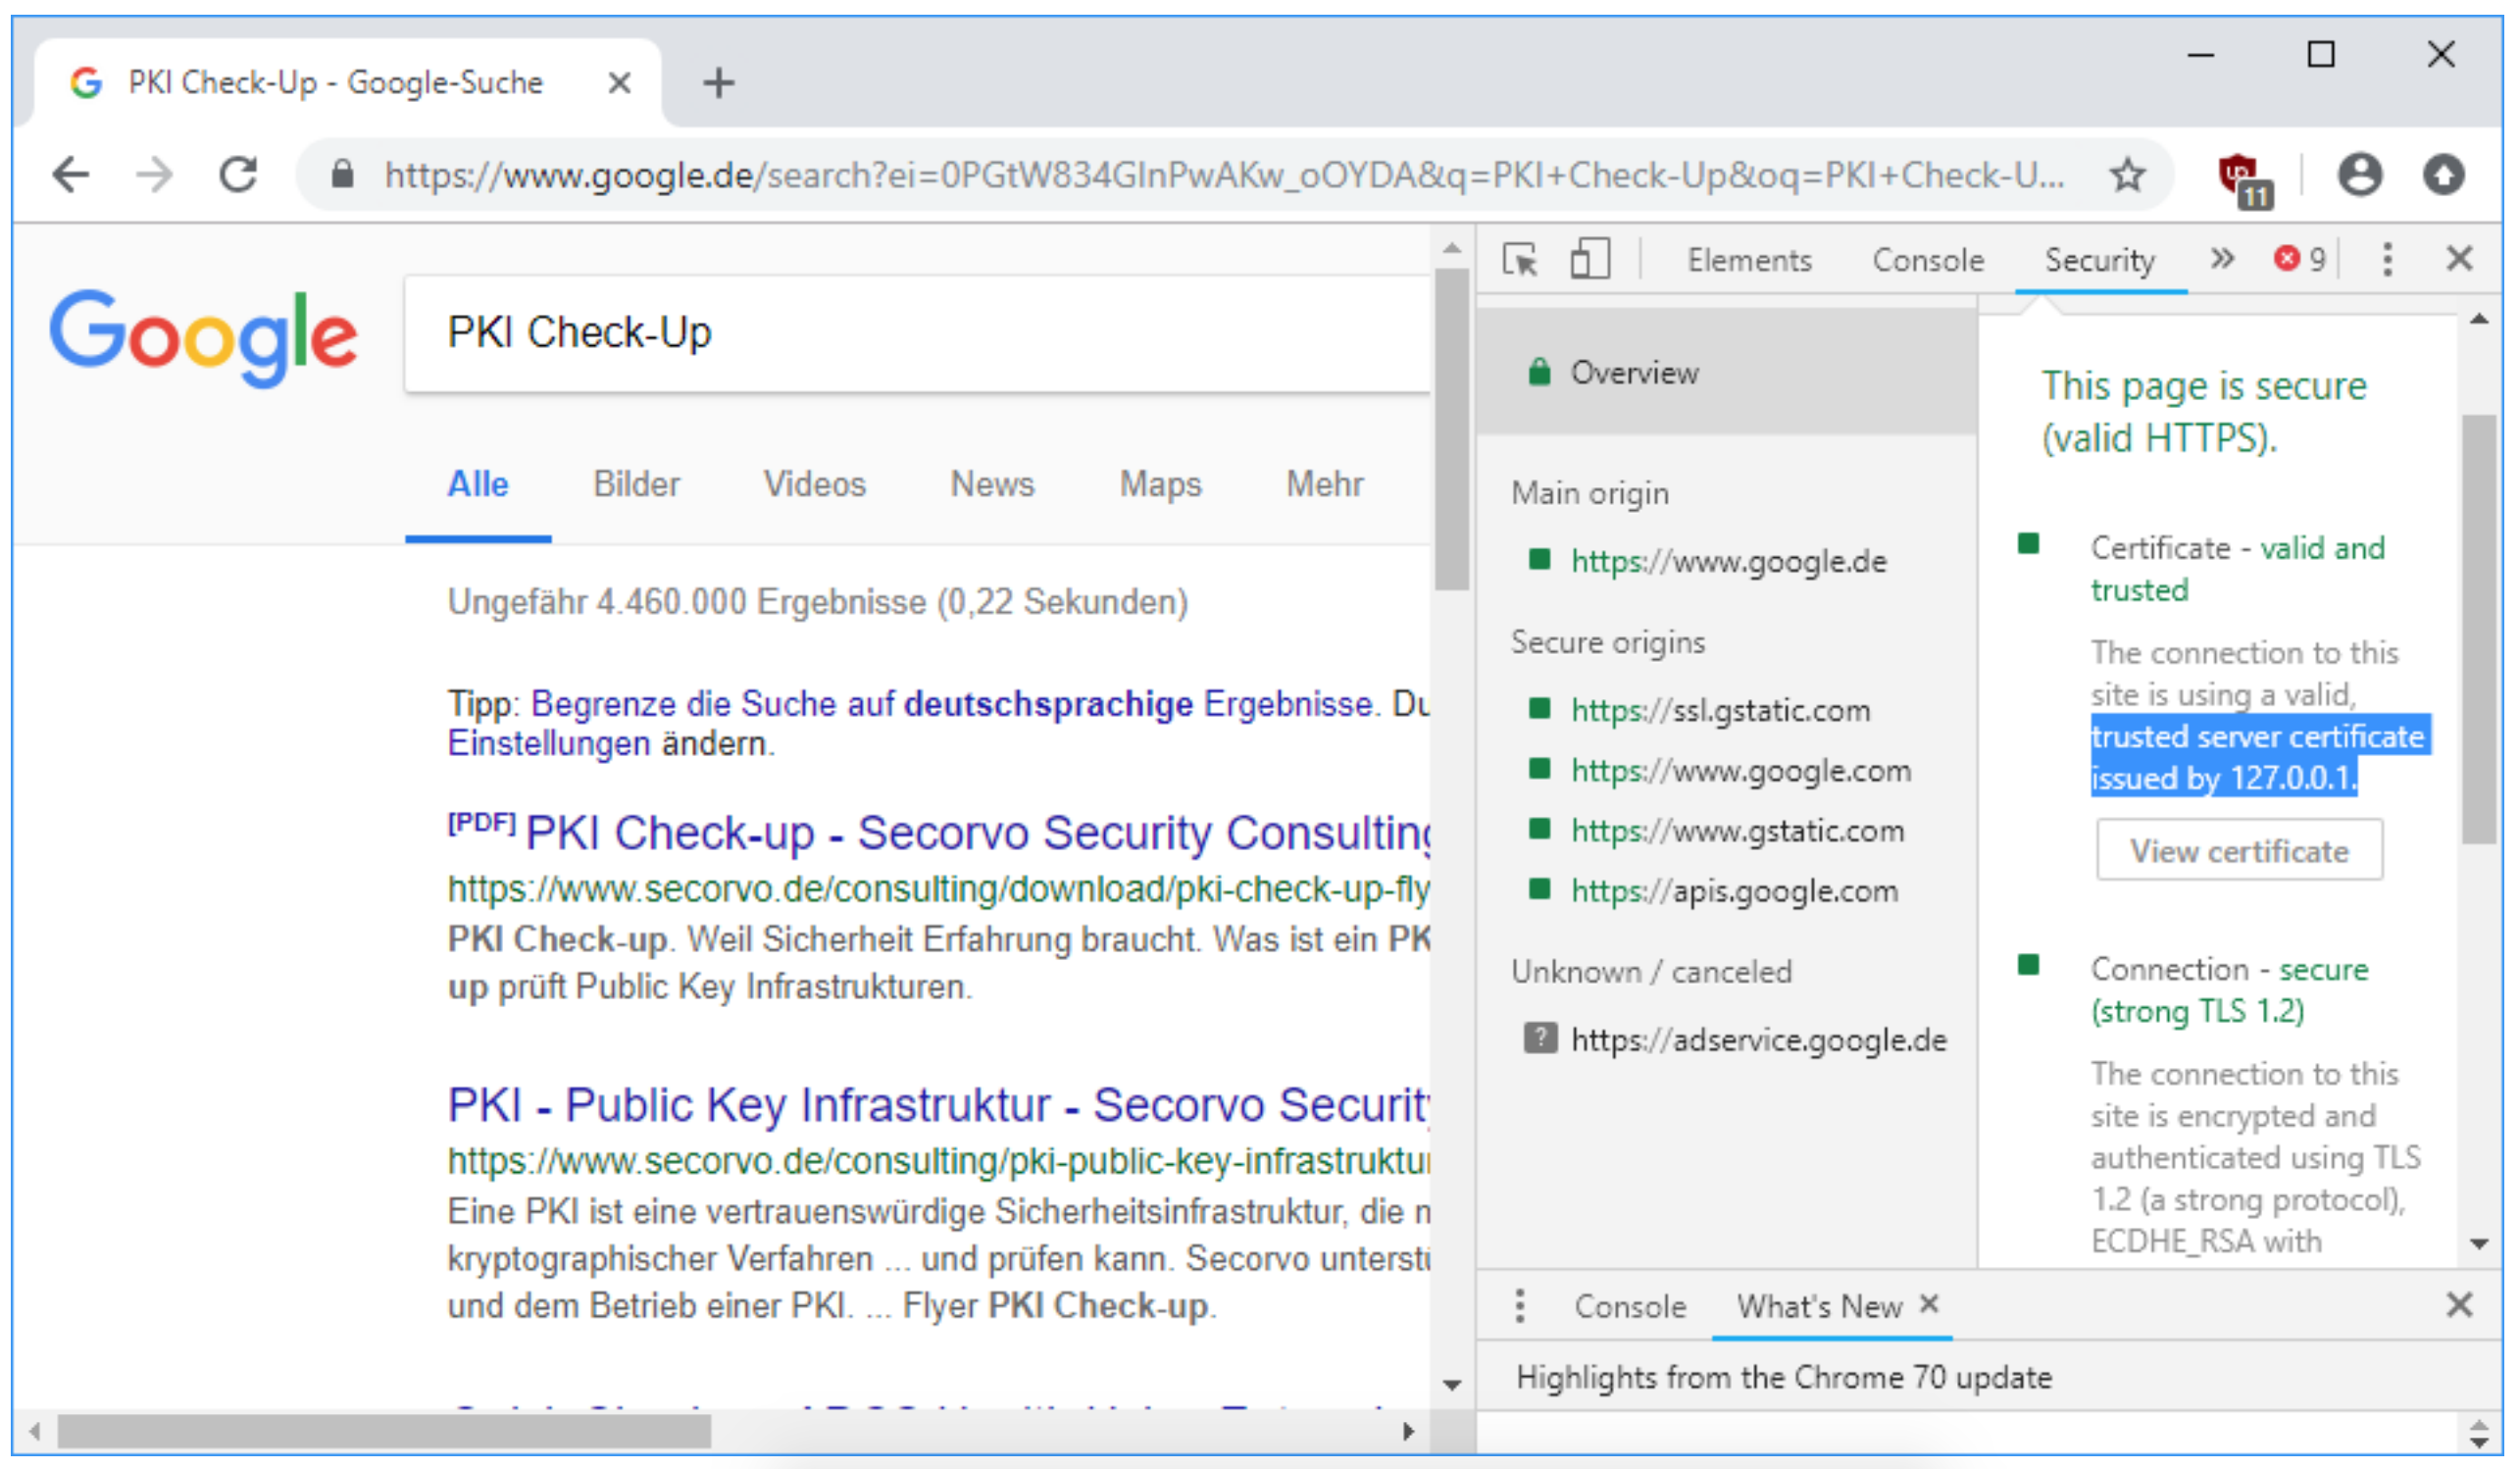Click the View certificate button
The height and width of the screenshot is (1469, 2520).
(2239, 851)
